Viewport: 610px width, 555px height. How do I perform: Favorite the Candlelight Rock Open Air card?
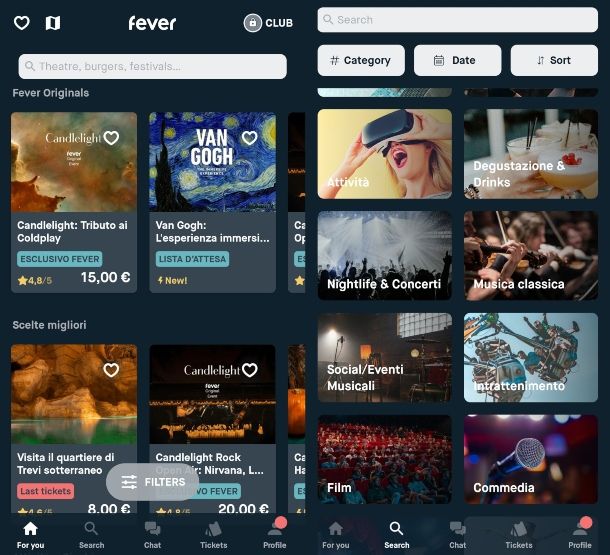click(249, 369)
